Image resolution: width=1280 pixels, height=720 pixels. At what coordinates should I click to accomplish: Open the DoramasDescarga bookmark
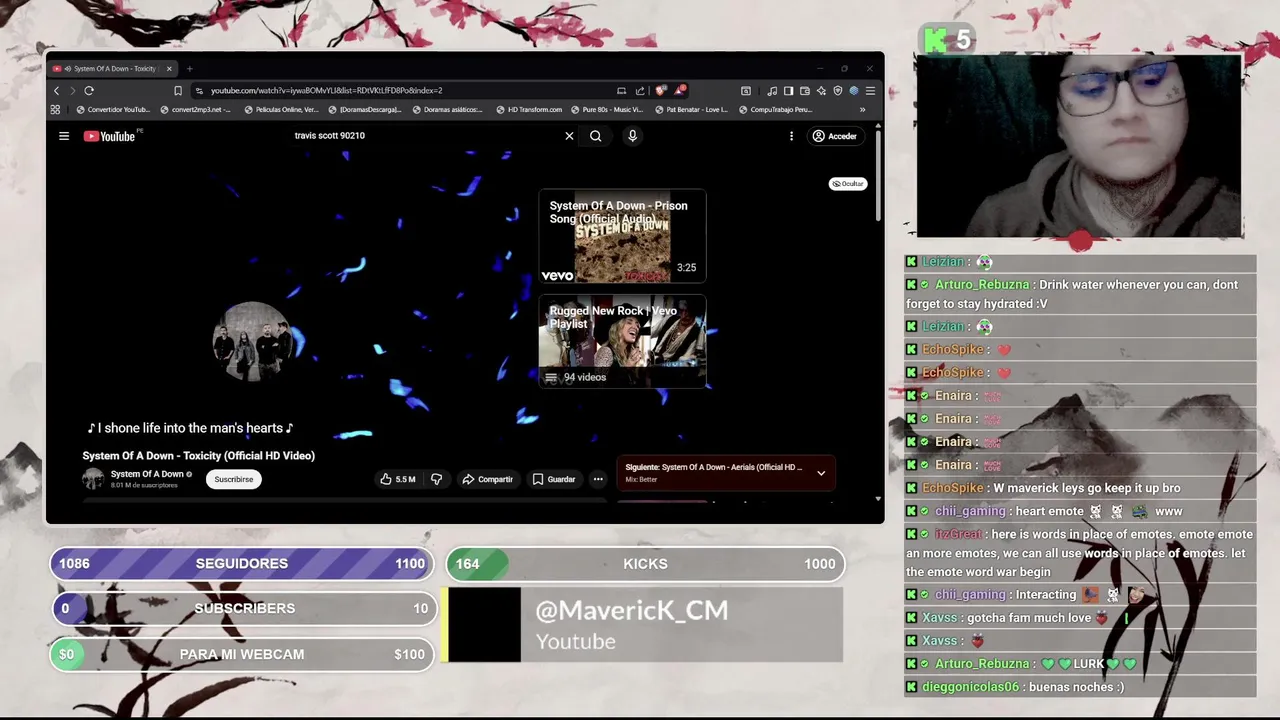(x=365, y=110)
